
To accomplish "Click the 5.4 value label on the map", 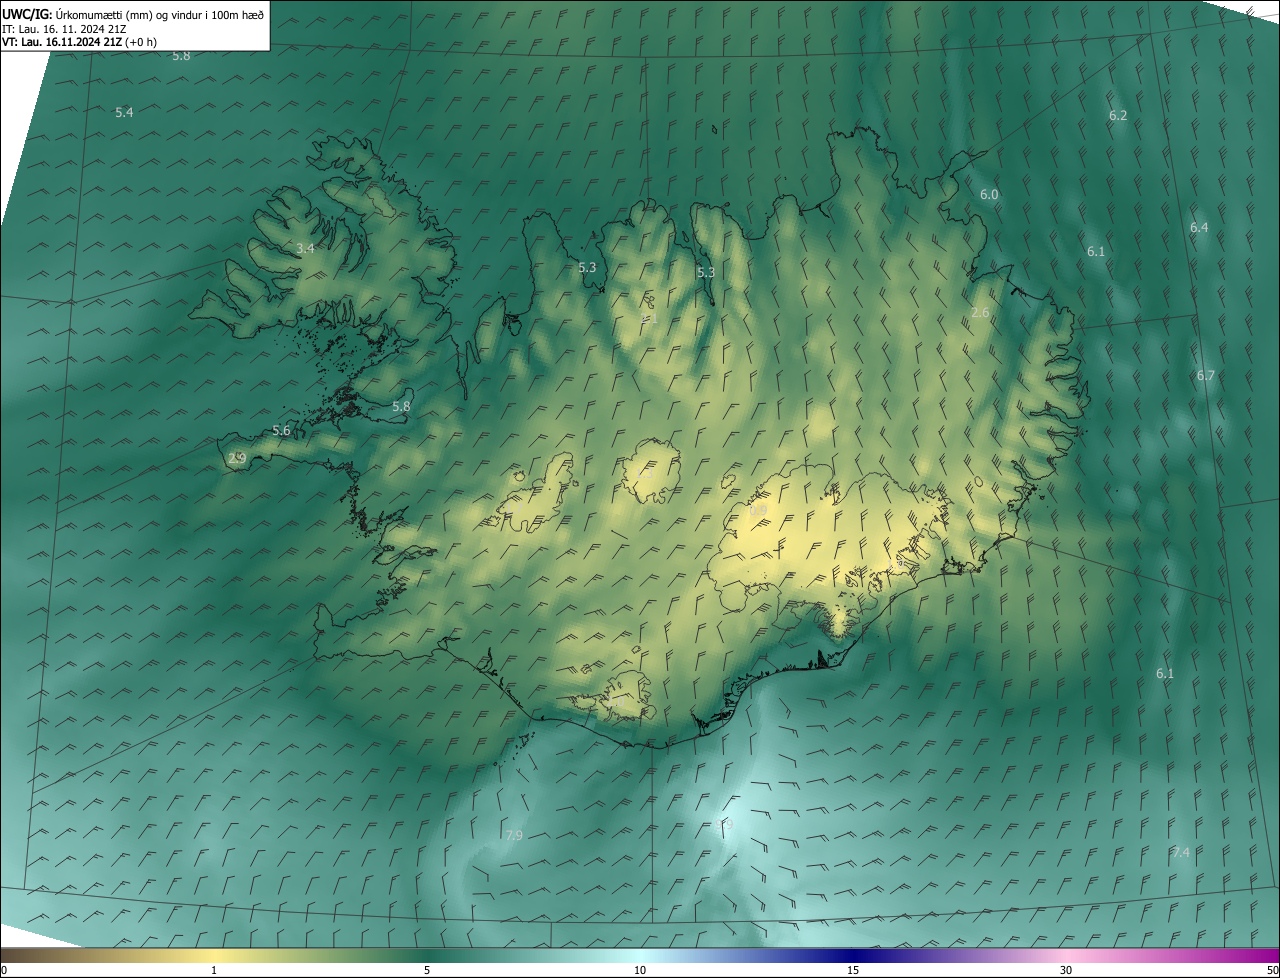I will click(x=124, y=113).
